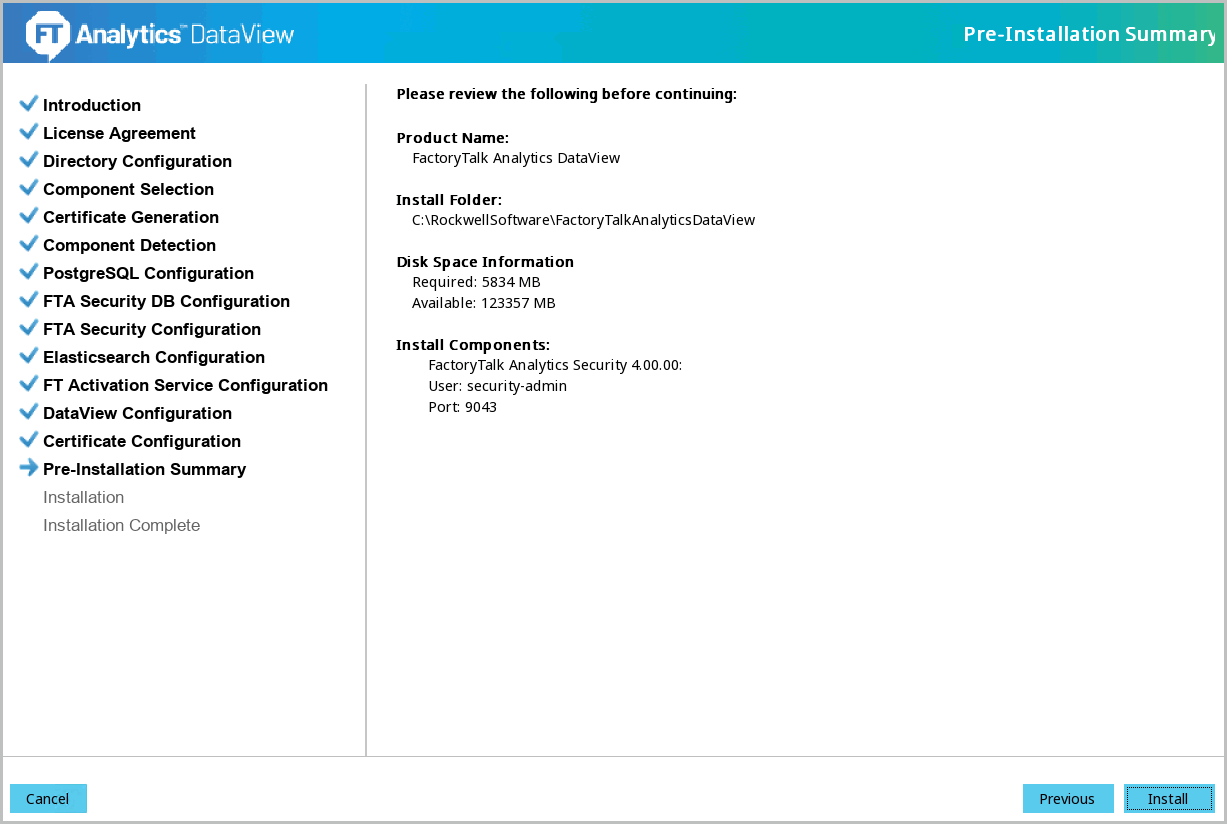Click the Pre-Installation Summary header title
The height and width of the screenshot is (824, 1227).
1088,34
